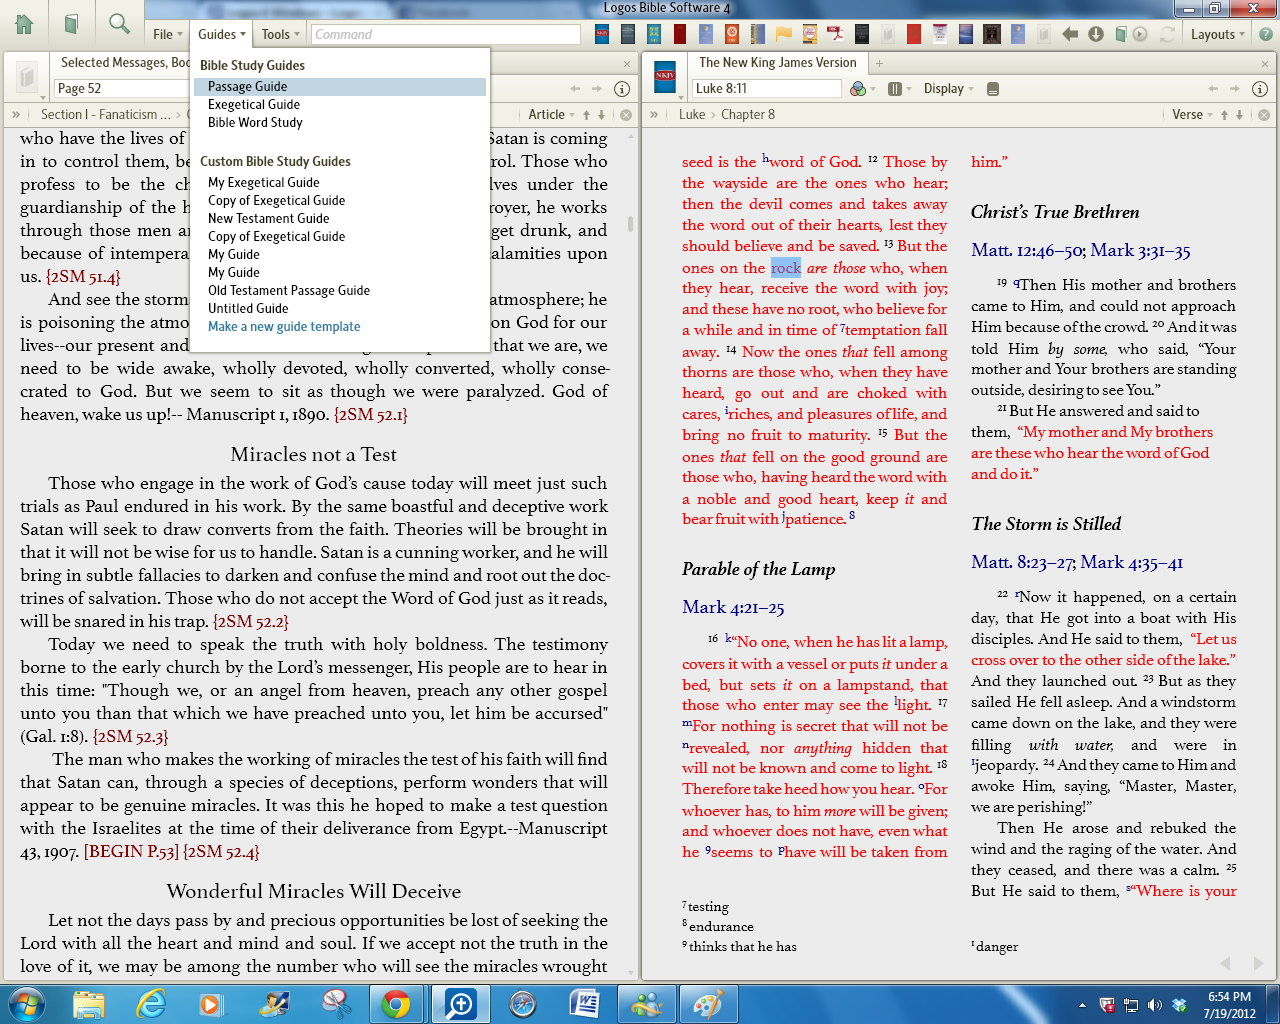Select the Selected Messages tab
The width and height of the screenshot is (1280, 1024).
pos(125,62)
